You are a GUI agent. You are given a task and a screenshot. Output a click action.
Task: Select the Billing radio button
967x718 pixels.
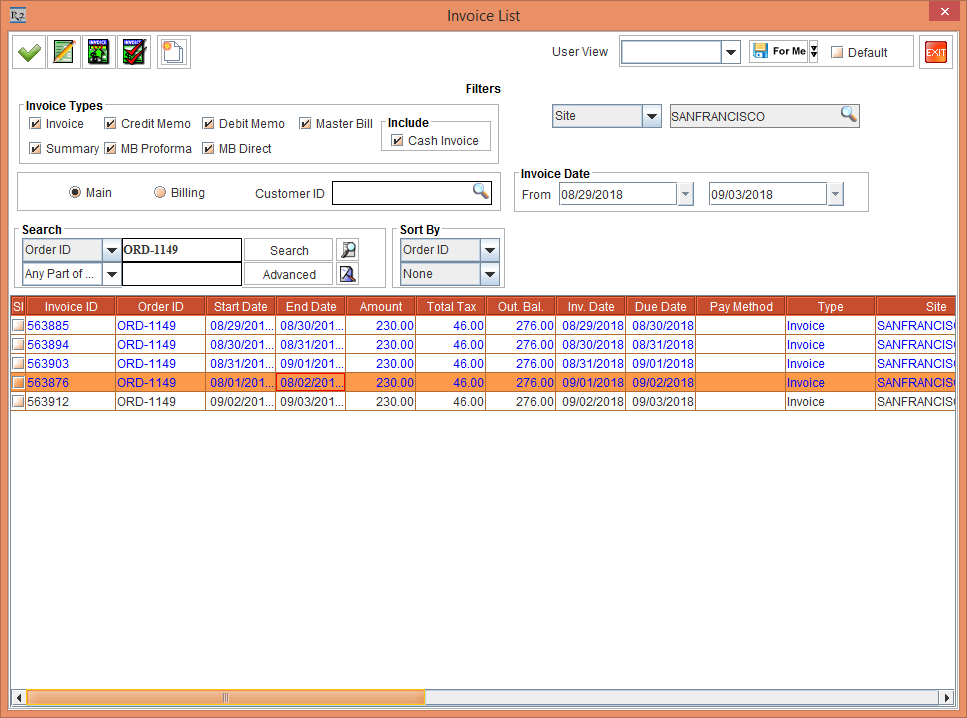[160, 193]
